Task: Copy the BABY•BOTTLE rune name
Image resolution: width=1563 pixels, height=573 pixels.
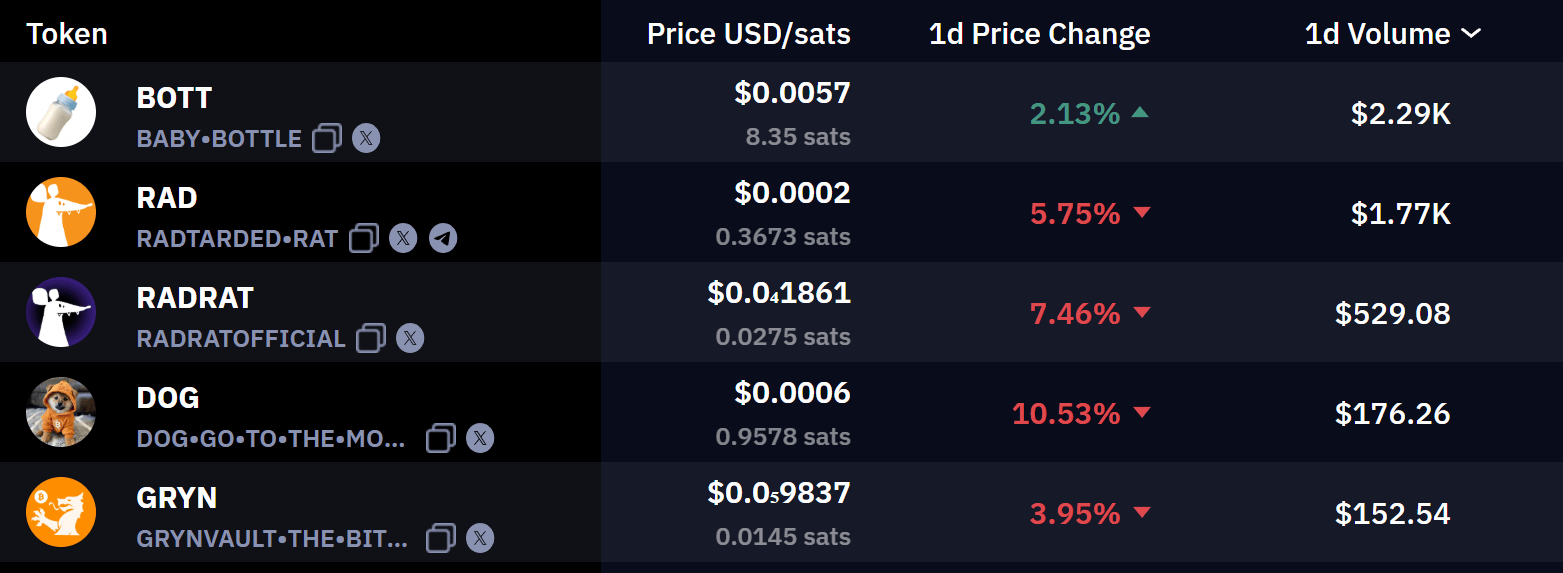Action: coord(327,138)
